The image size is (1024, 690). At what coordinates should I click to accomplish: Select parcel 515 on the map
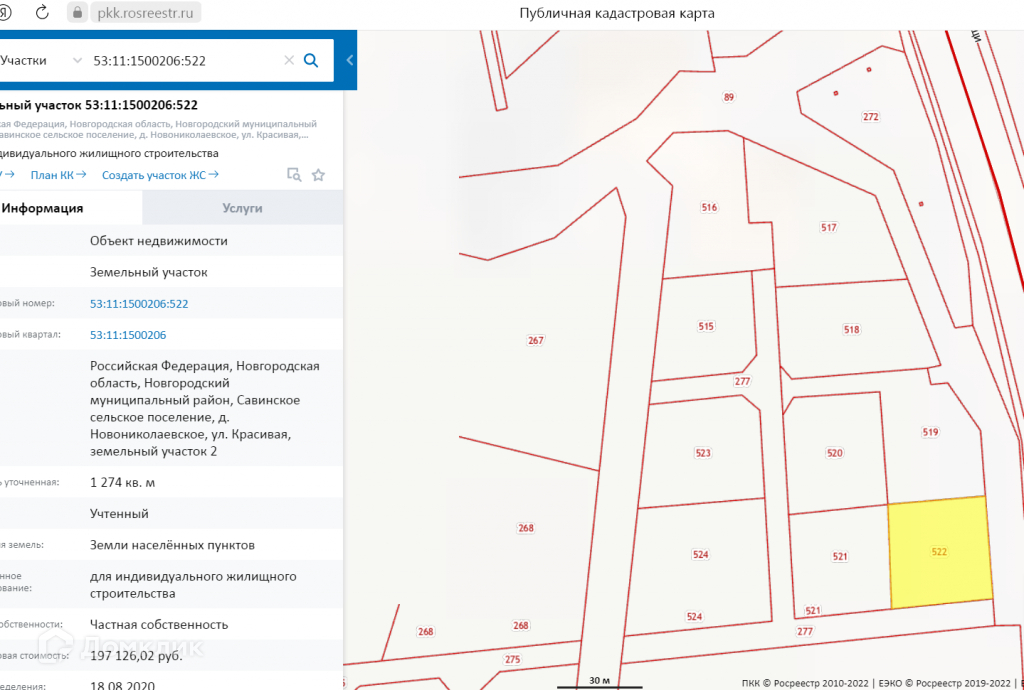[706, 326]
